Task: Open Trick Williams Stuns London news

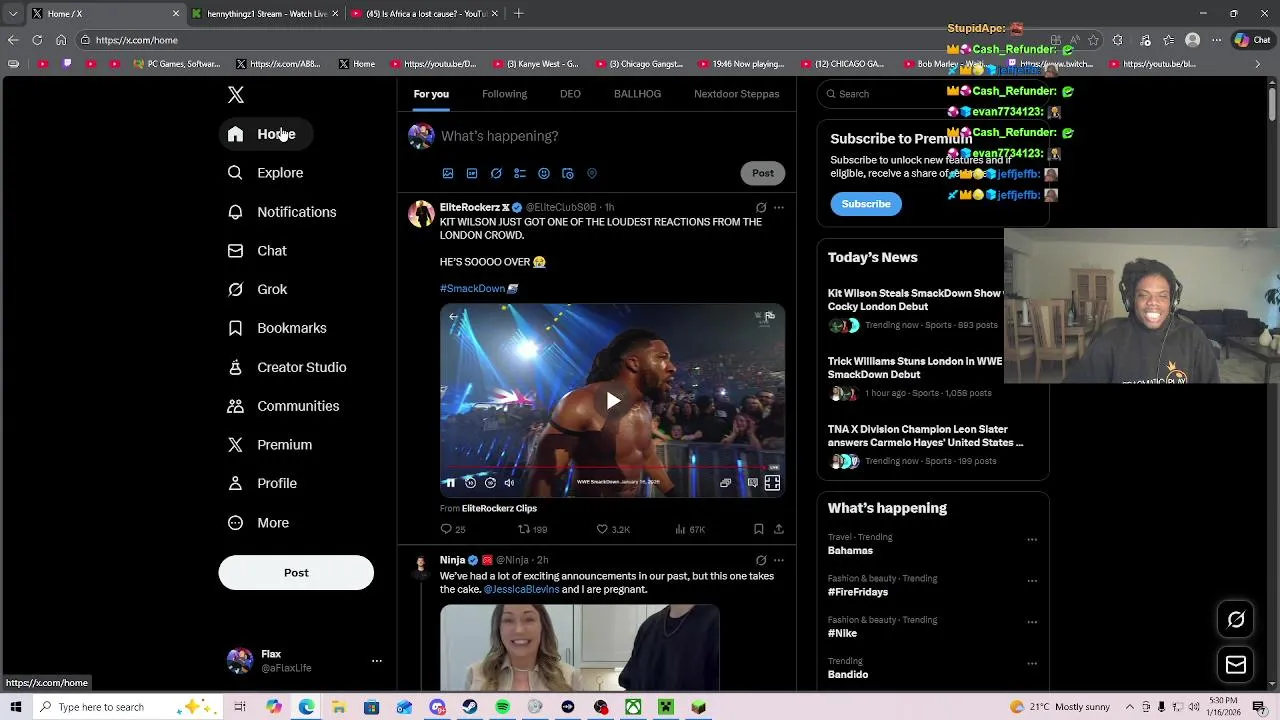Action: (x=914, y=368)
